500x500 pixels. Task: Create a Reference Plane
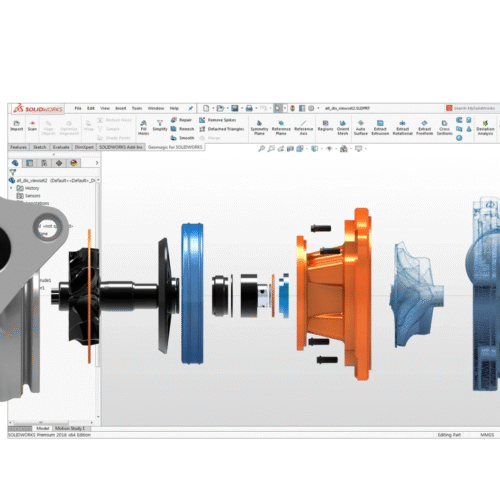point(281,128)
